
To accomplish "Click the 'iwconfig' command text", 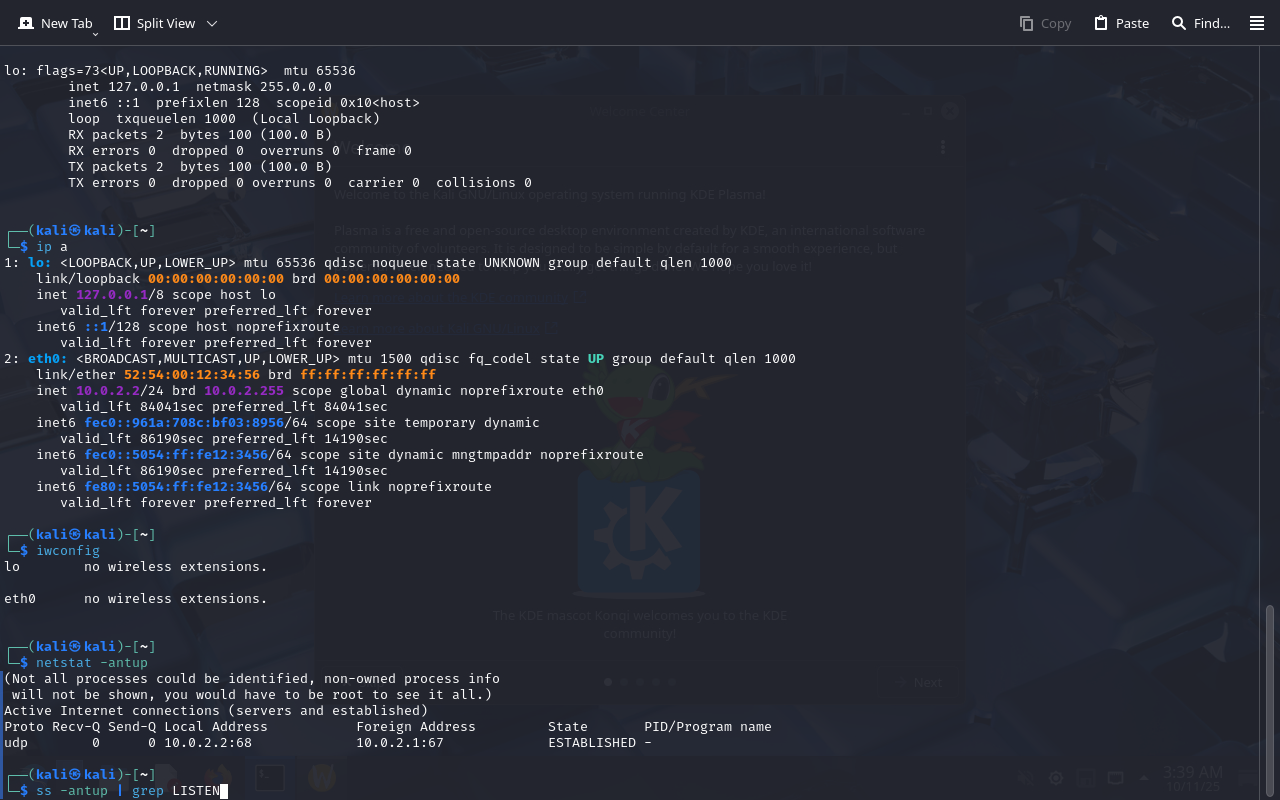I will pyautogui.click(x=68, y=551).
